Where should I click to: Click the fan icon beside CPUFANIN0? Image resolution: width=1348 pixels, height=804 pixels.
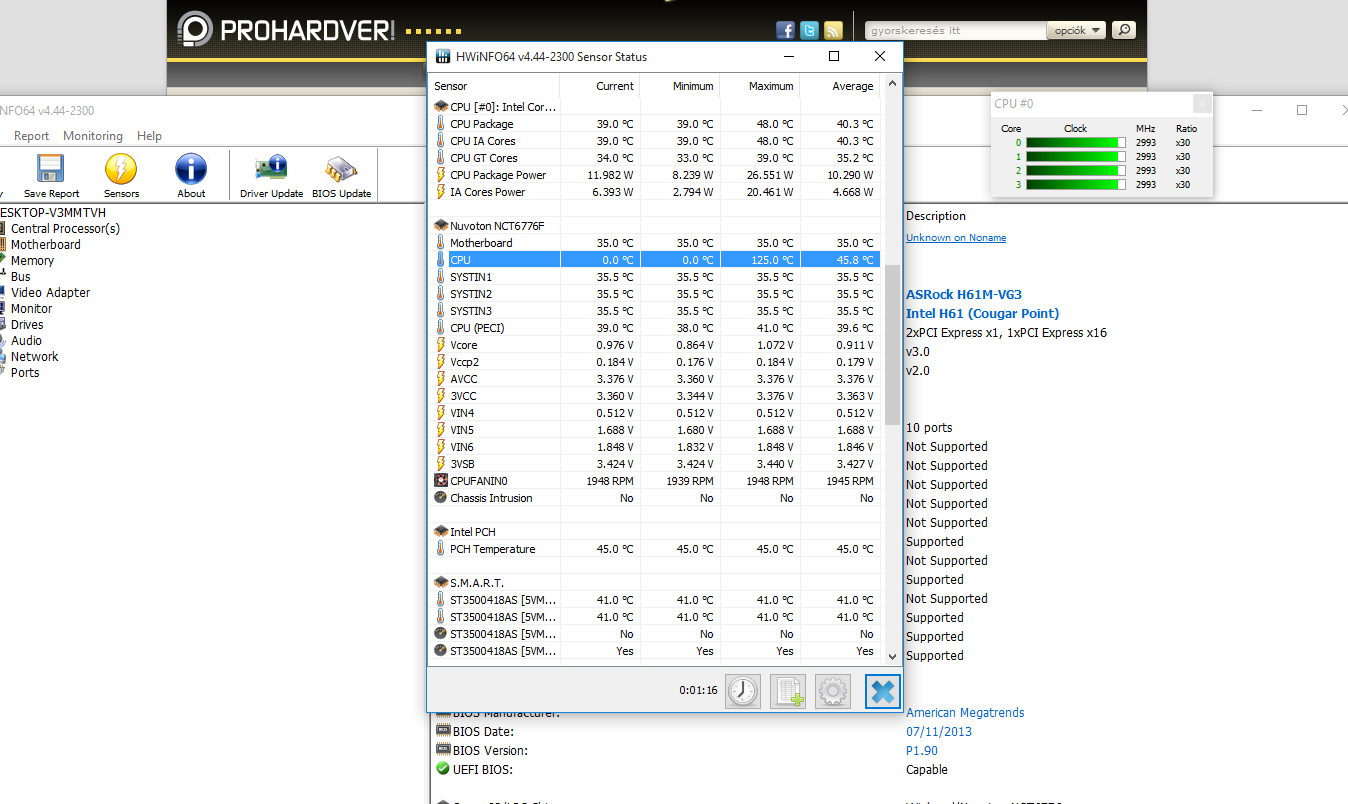(441, 481)
